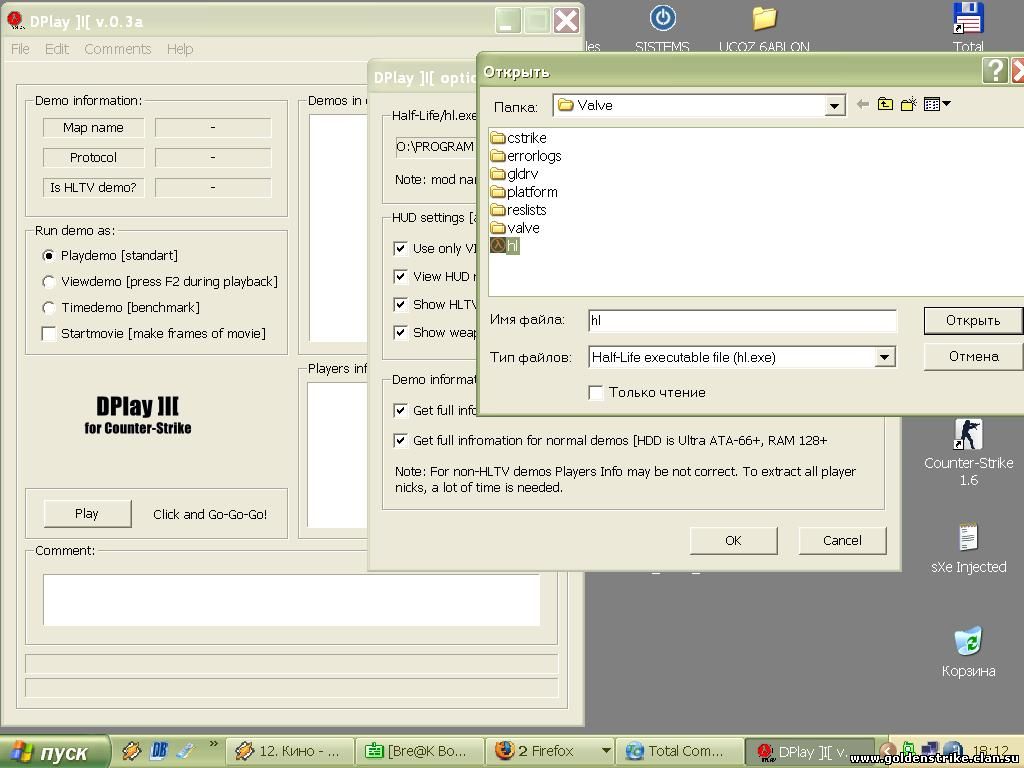Viewport: 1024px width, 768px height.
Task: Go back using the dialog's back arrow
Action: tap(863, 104)
